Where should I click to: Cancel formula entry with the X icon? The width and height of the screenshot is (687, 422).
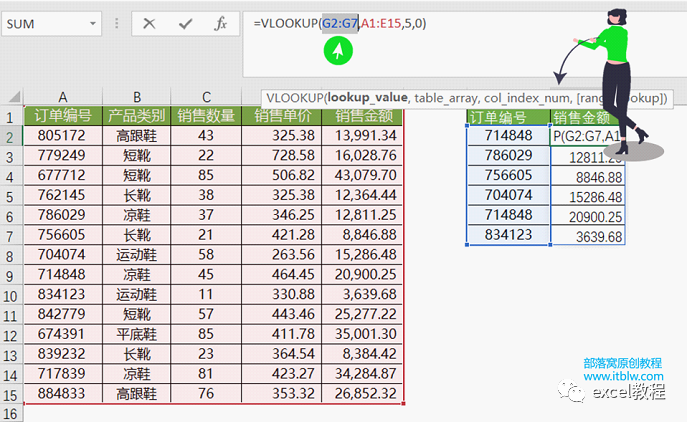point(149,24)
